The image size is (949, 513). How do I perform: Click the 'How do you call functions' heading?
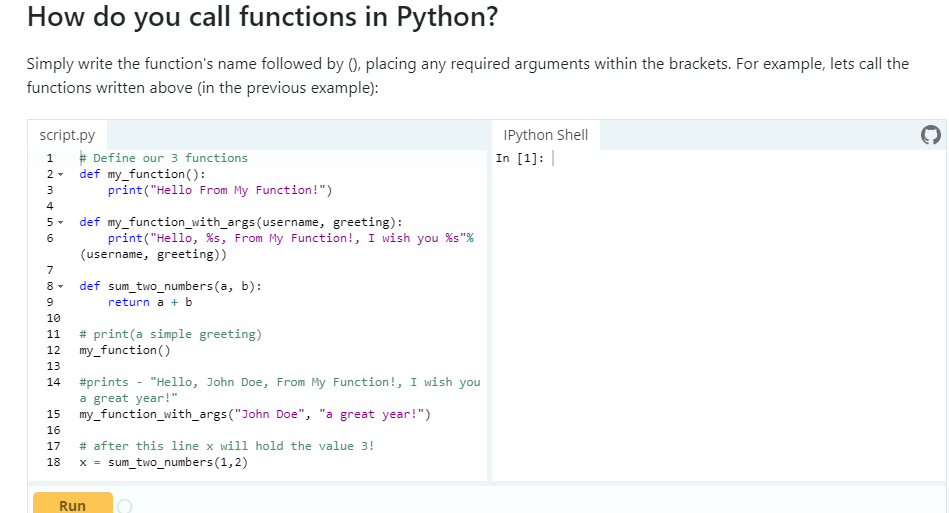coord(262,17)
